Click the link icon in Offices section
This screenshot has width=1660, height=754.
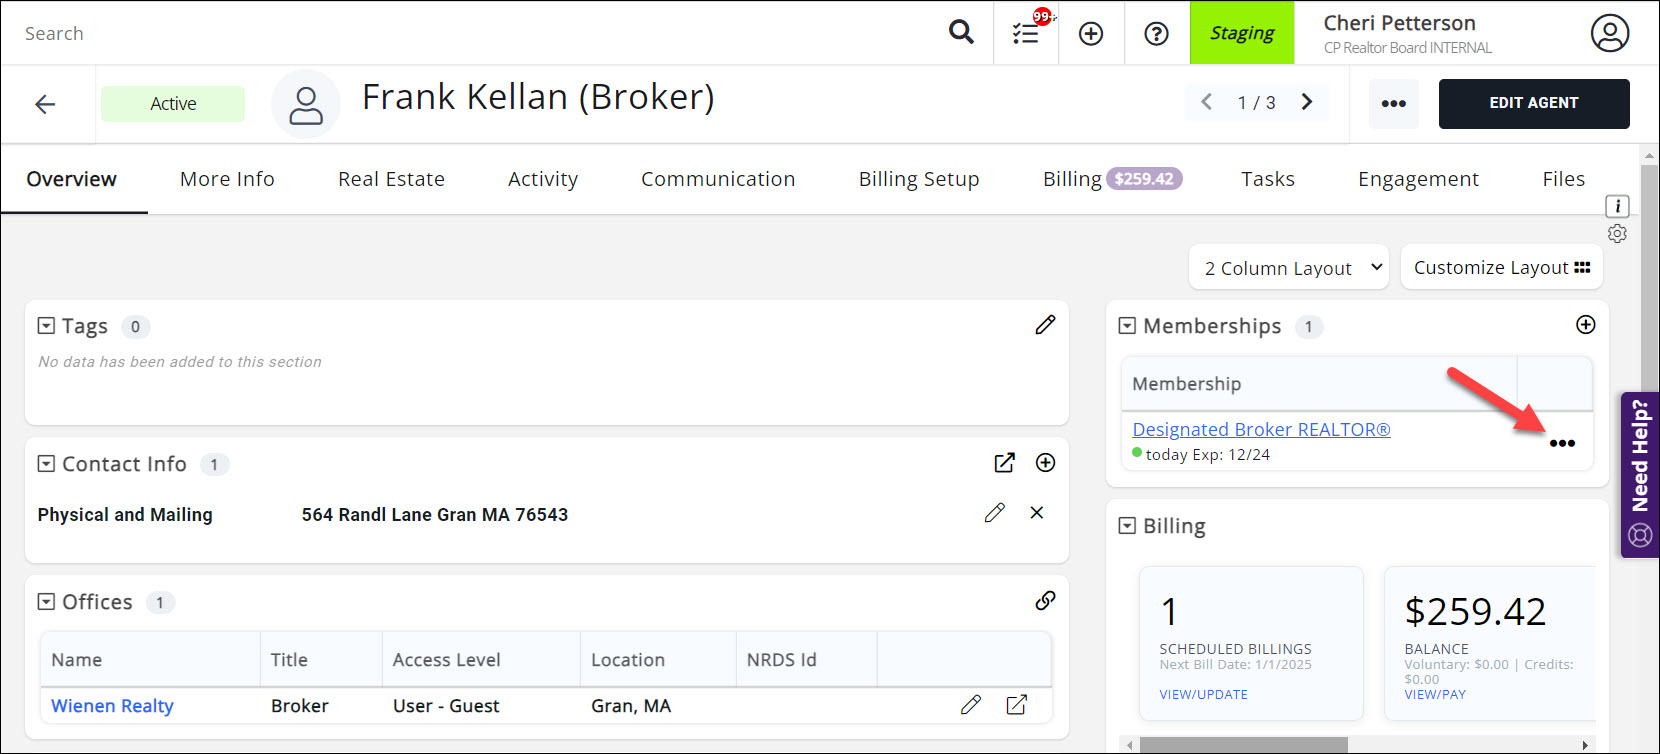point(1045,601)
